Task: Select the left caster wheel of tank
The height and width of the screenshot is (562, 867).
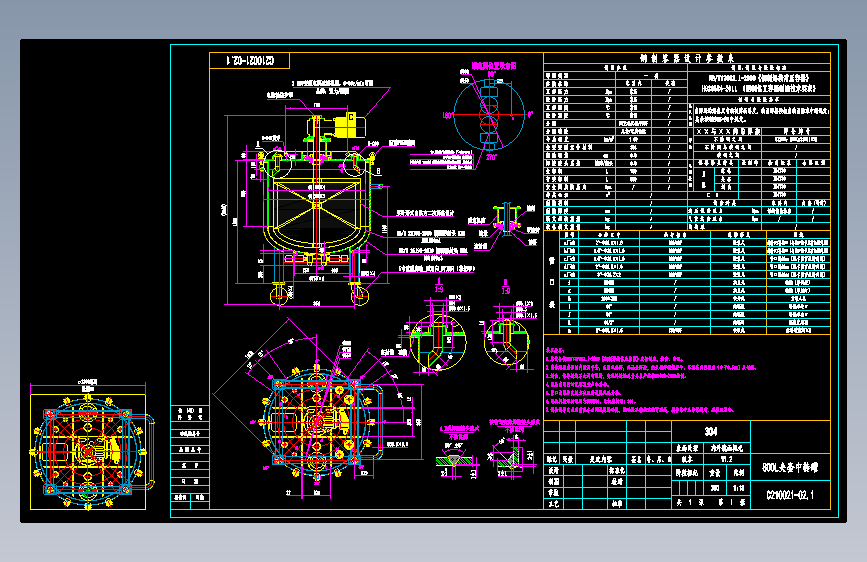Action: tap(279, 296)
